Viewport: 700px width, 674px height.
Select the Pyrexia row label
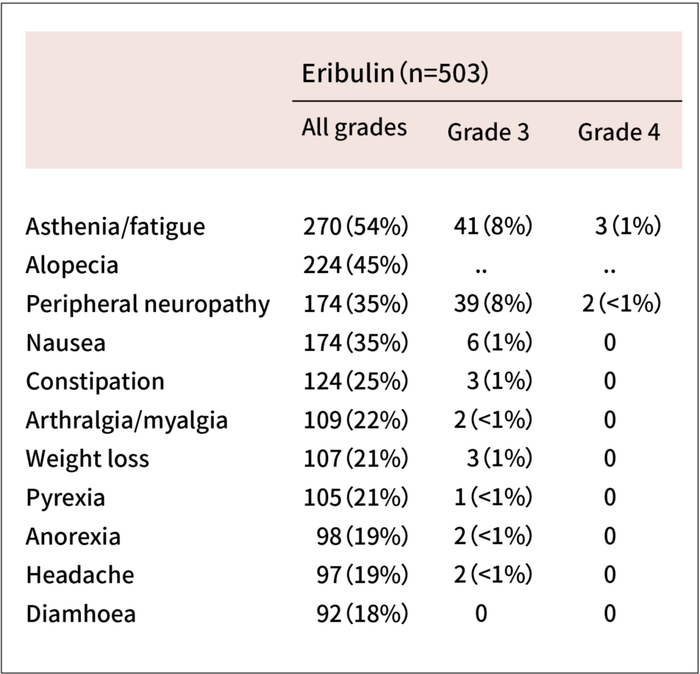click(x=65, y=497)
